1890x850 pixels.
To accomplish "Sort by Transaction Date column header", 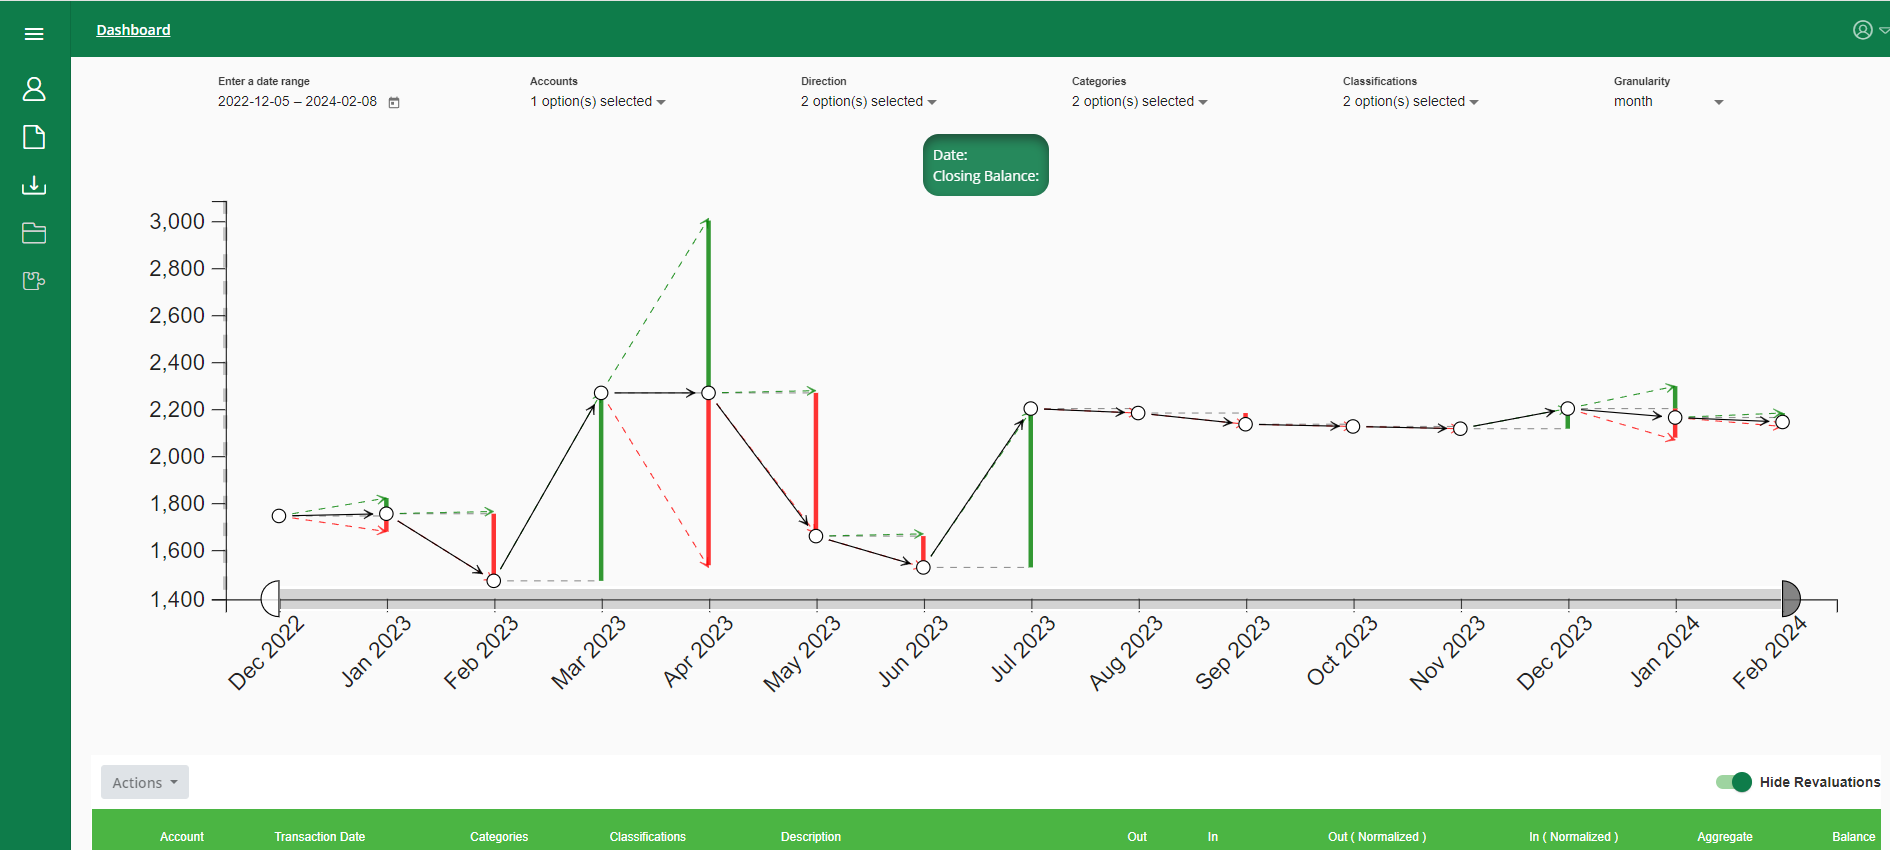I will coord(319,837).
